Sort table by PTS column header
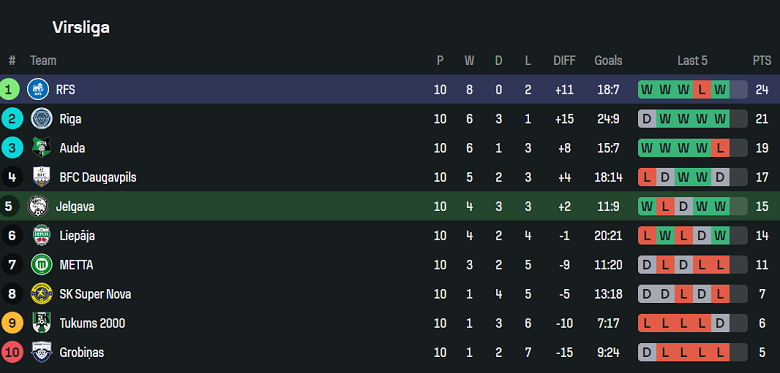The height and width of the screenshot is (373, 780). click(x=762, y=61)
